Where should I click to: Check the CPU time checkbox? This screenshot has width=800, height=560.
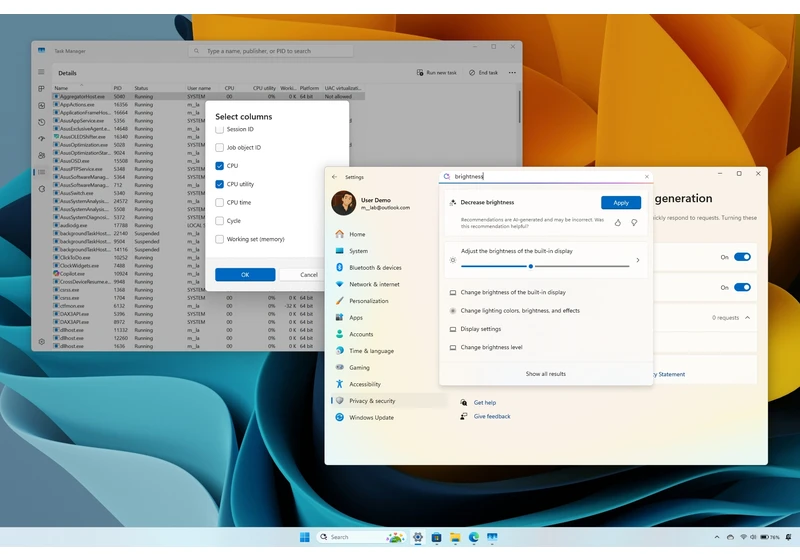click(219, 202)
